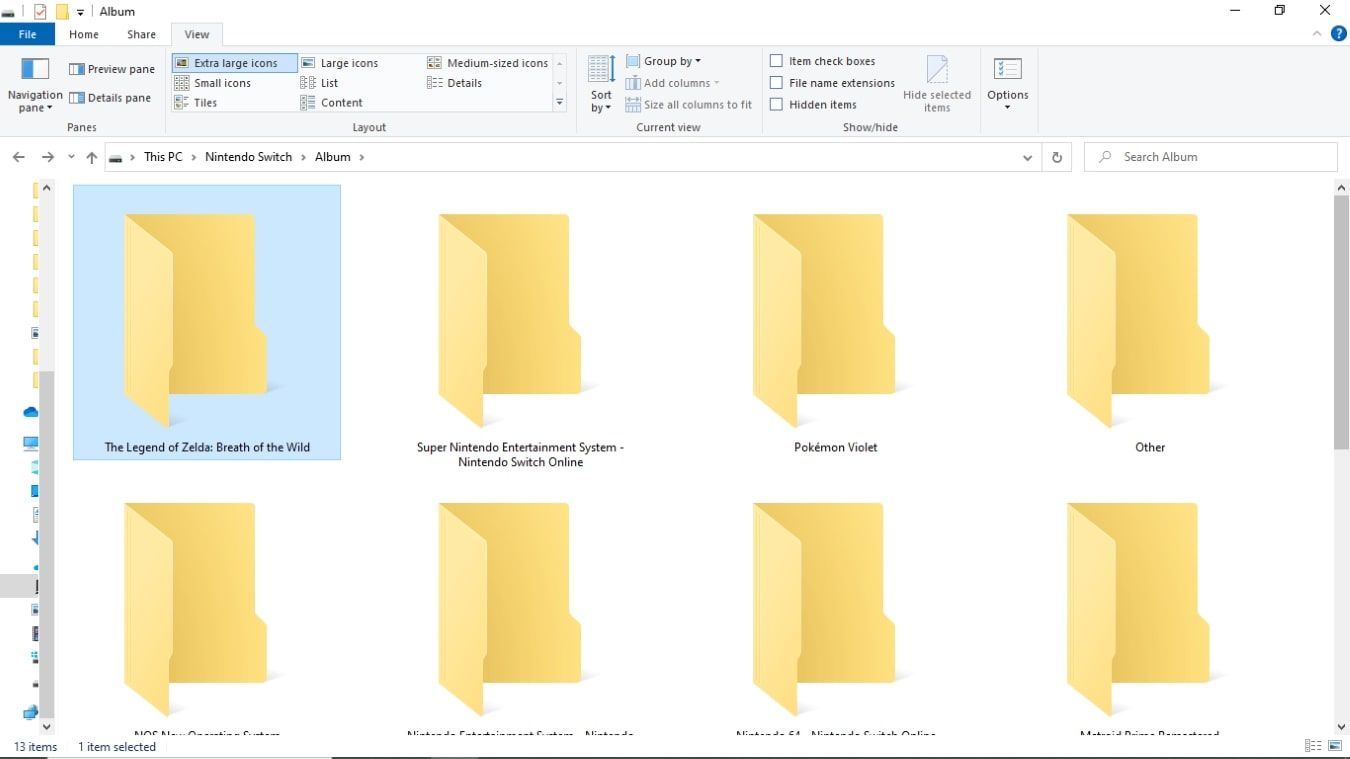Open Help with the question mark icon

(1338, 34)
